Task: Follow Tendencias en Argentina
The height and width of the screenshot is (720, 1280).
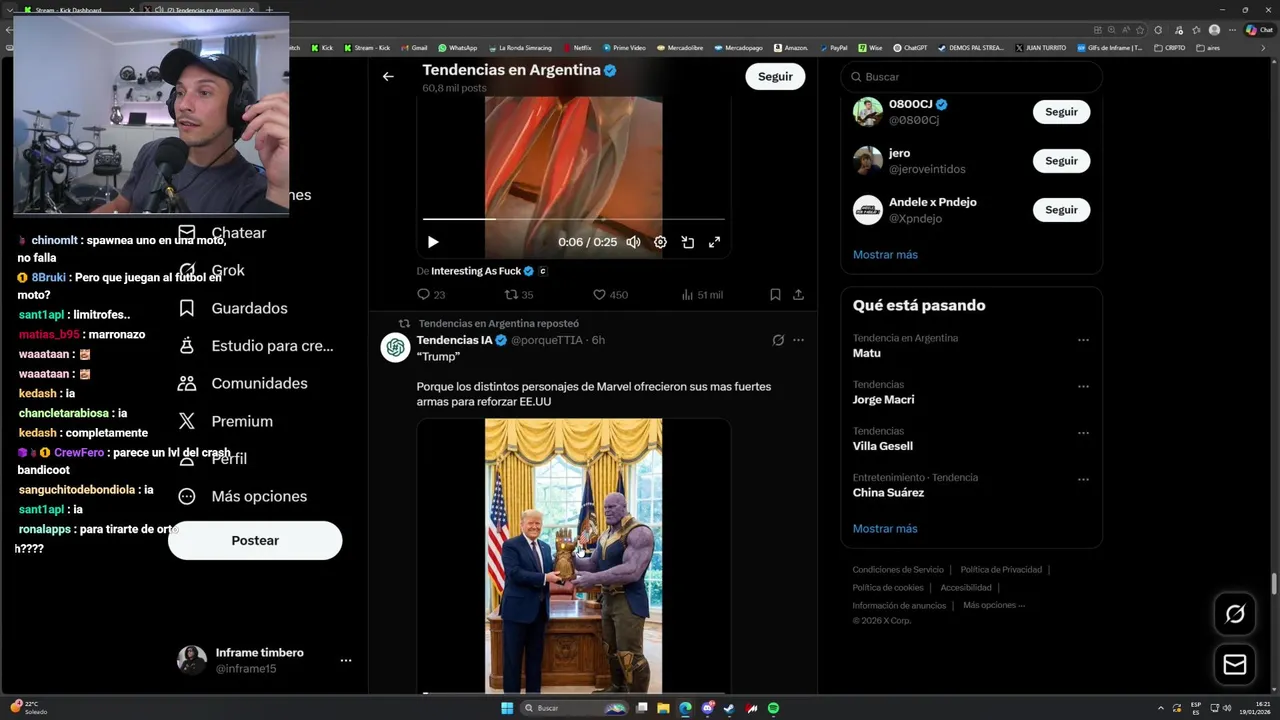Action: (x=775, y=76)
